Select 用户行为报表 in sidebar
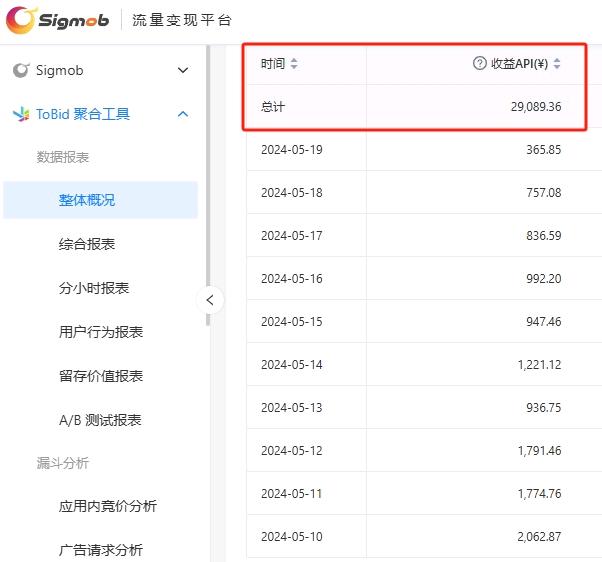The height and width of the screenshot is (562, 602). 101,332
